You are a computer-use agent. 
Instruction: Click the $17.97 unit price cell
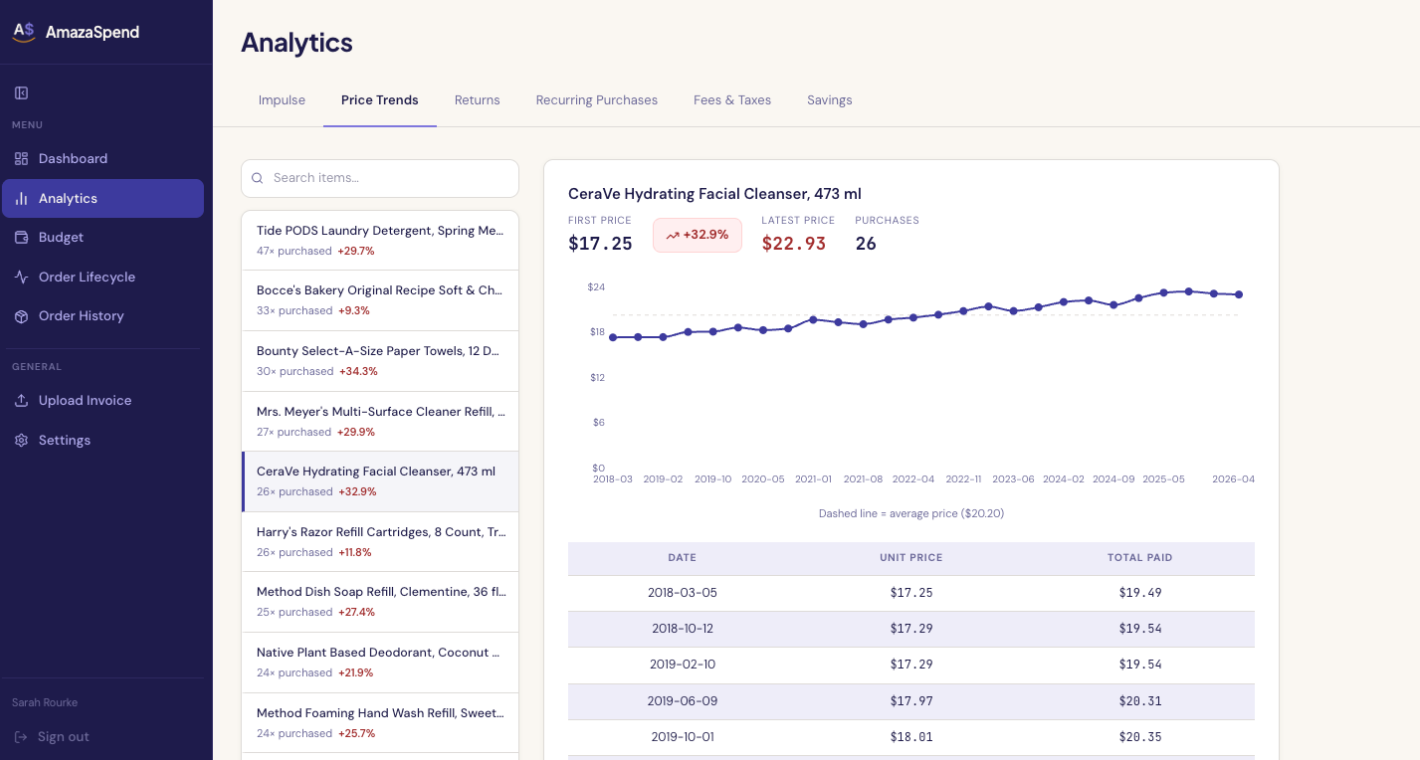(x=911, y=701)
